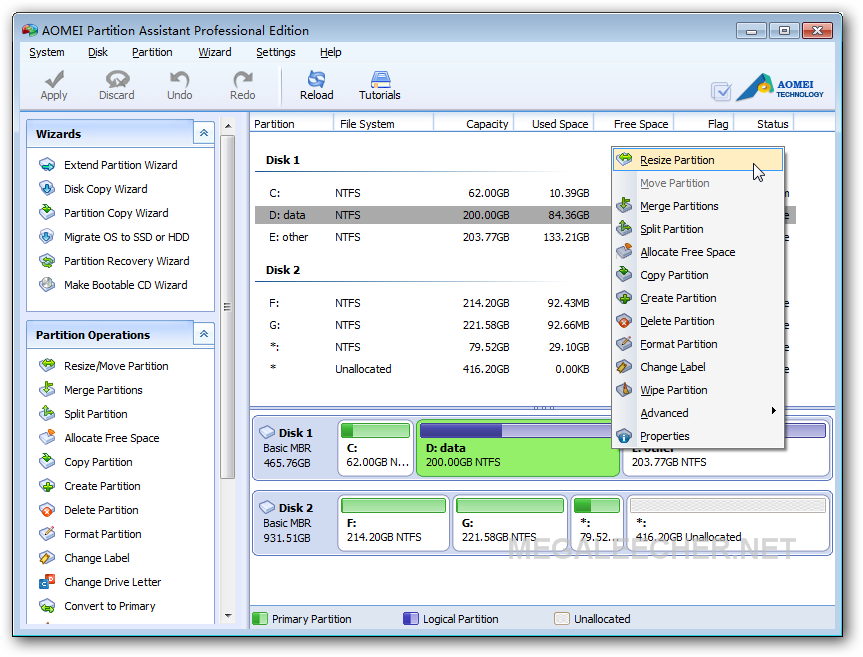The width and height of the screenshot is (863, 657).
Task: Collapse the Partition Operations panel
Action: tap(204, 334)
